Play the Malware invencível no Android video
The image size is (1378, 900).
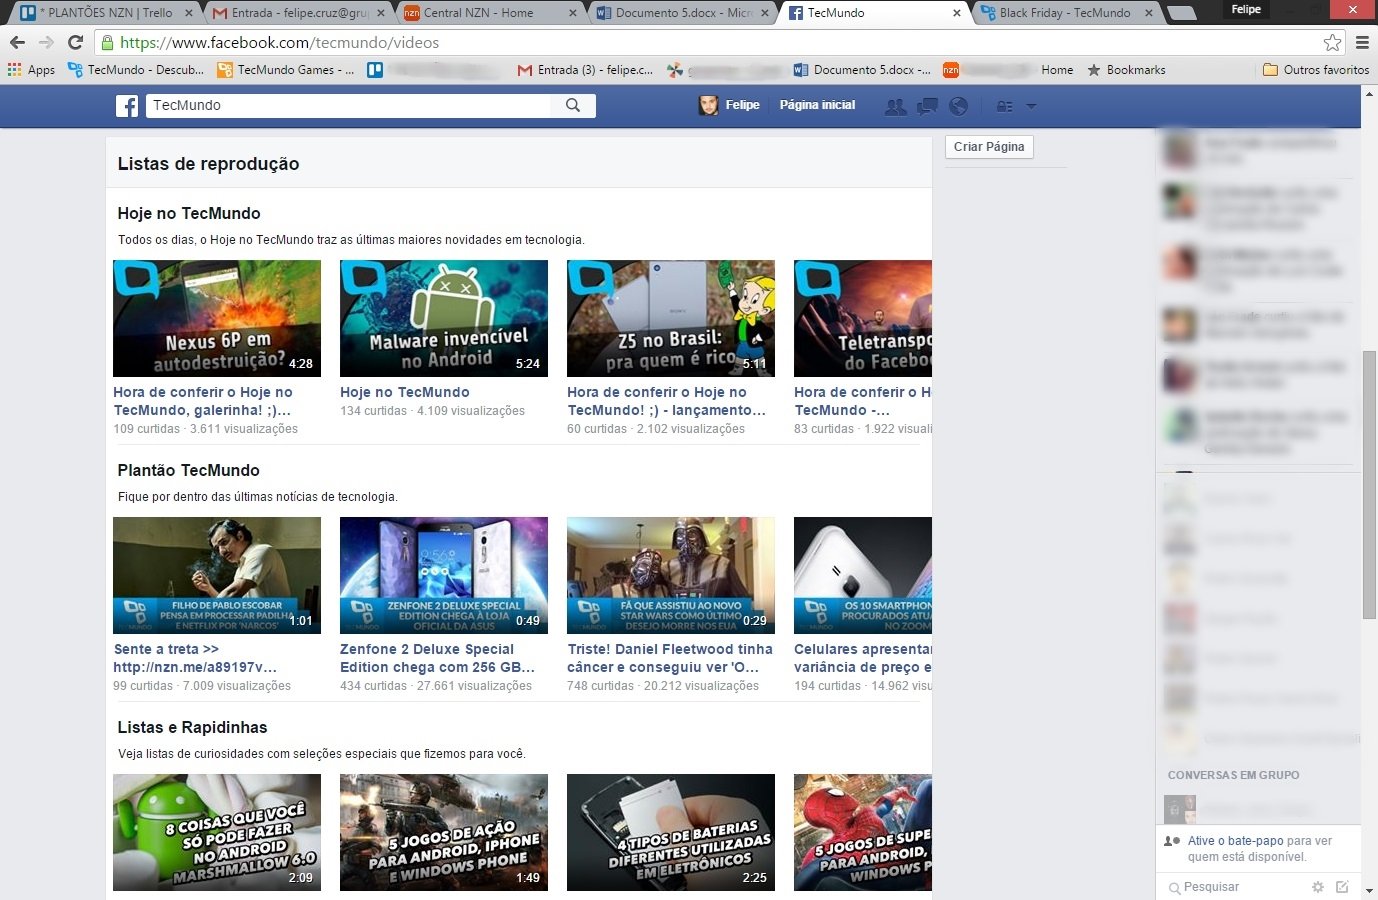point(444,318)
